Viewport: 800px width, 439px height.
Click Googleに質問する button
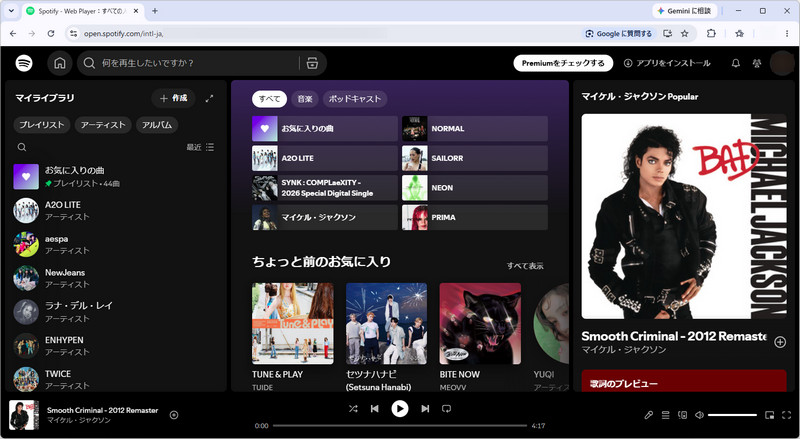point(618,33)
